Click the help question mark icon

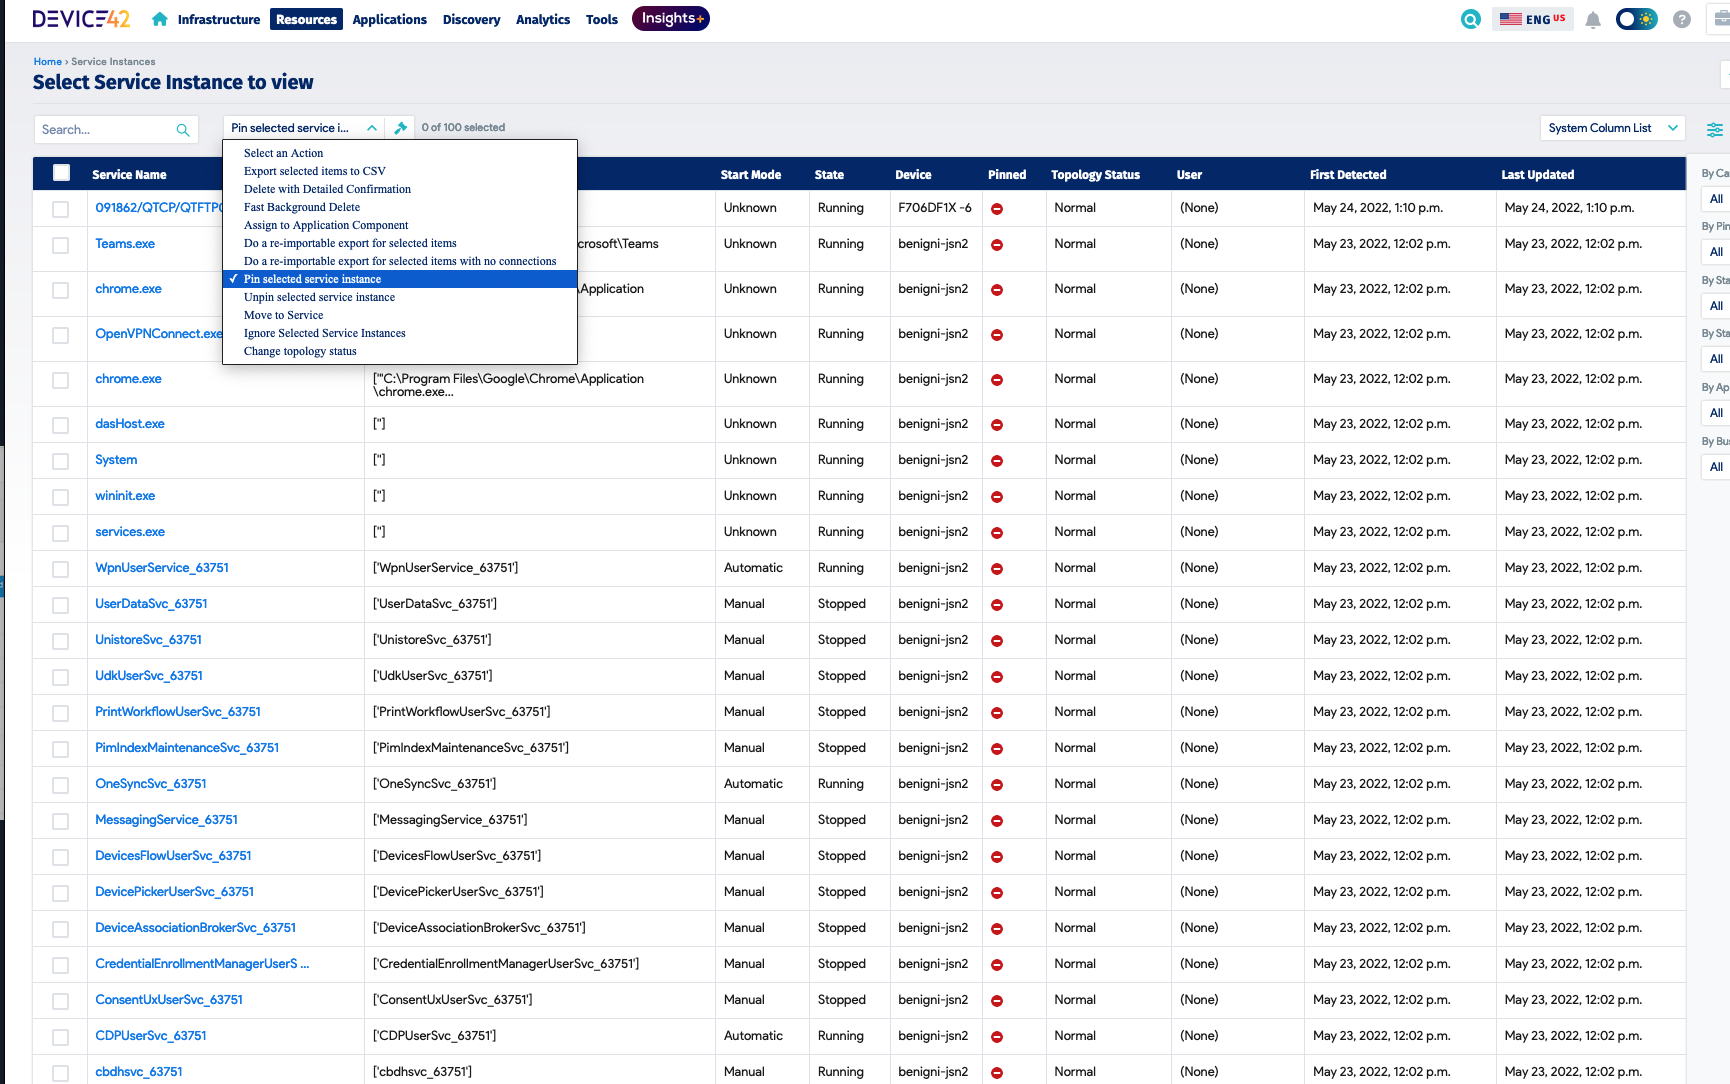1682,20
